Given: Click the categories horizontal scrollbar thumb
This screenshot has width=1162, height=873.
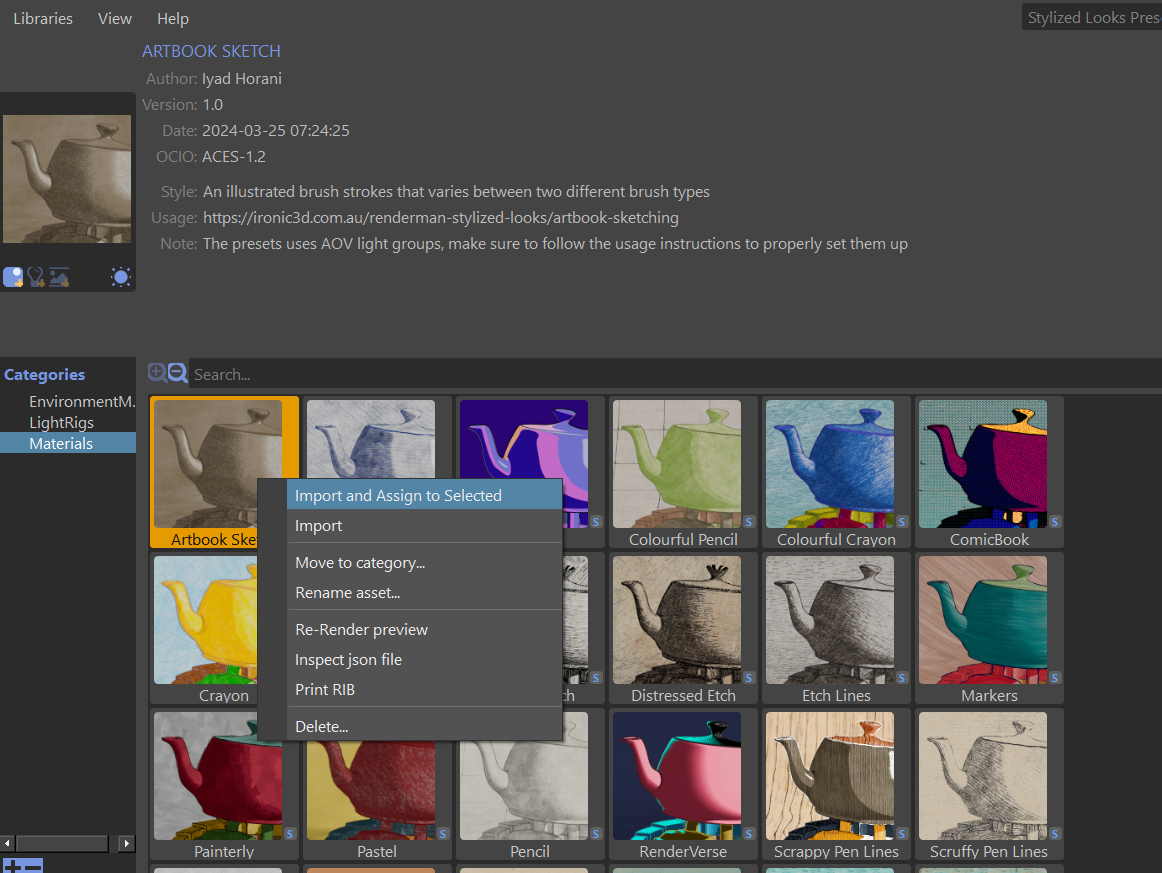Looking at the screenshot, I should coord(62,843).
